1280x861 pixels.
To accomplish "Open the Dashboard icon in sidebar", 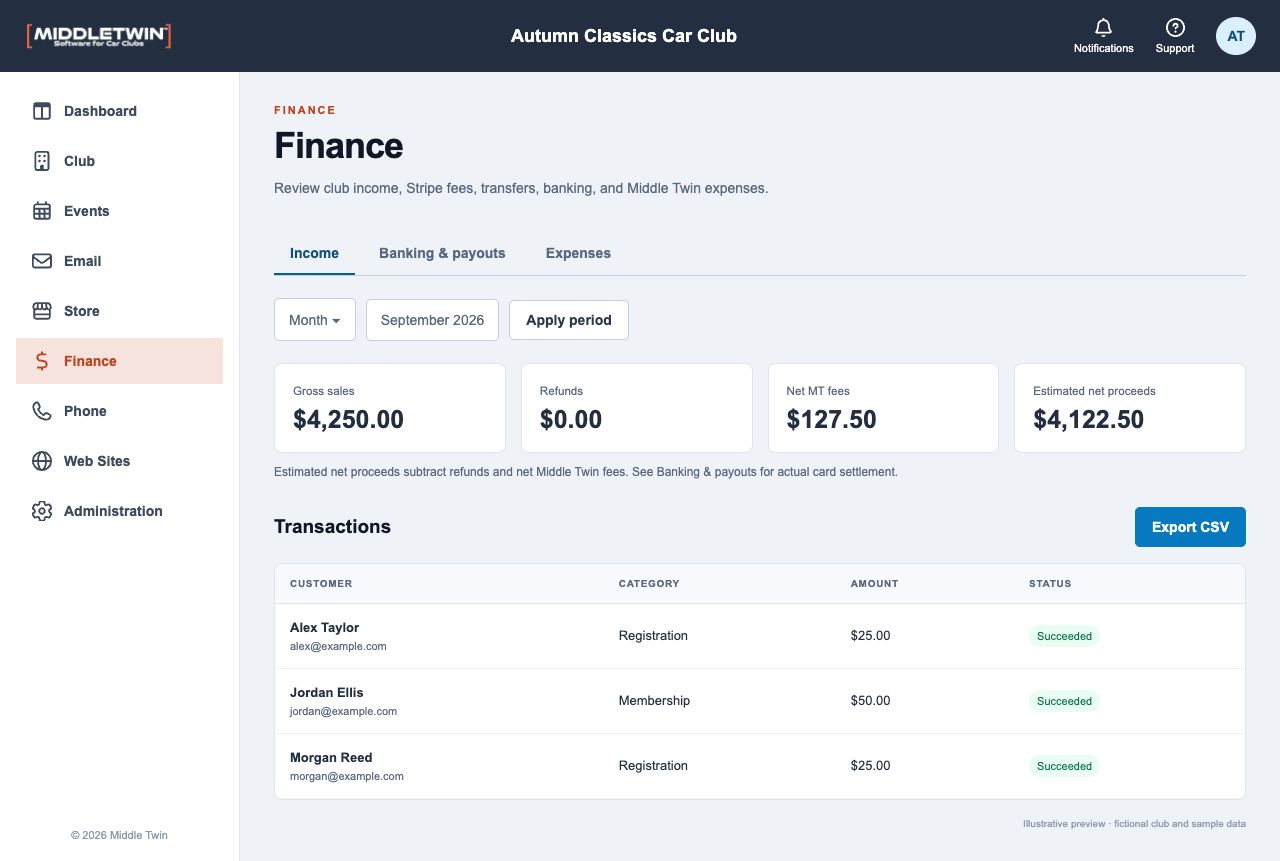I will 42,111.
